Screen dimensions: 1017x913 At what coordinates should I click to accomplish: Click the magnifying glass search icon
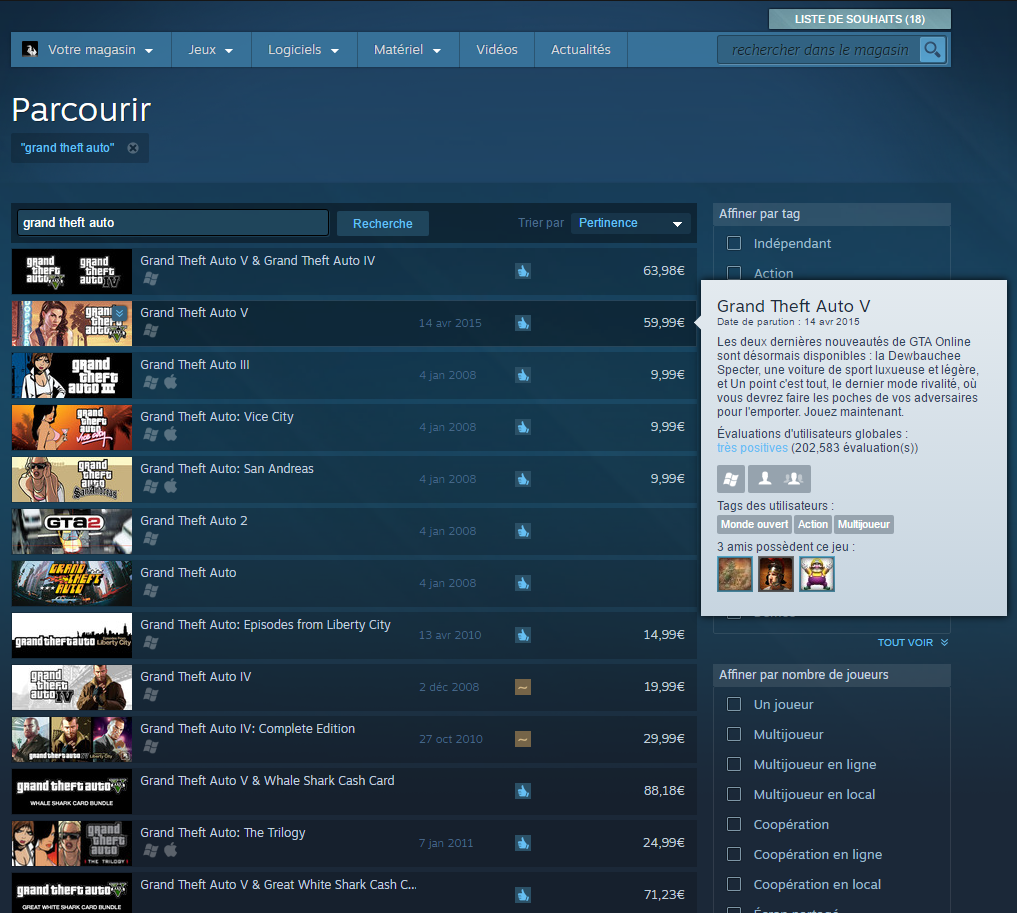coord(932,50)
